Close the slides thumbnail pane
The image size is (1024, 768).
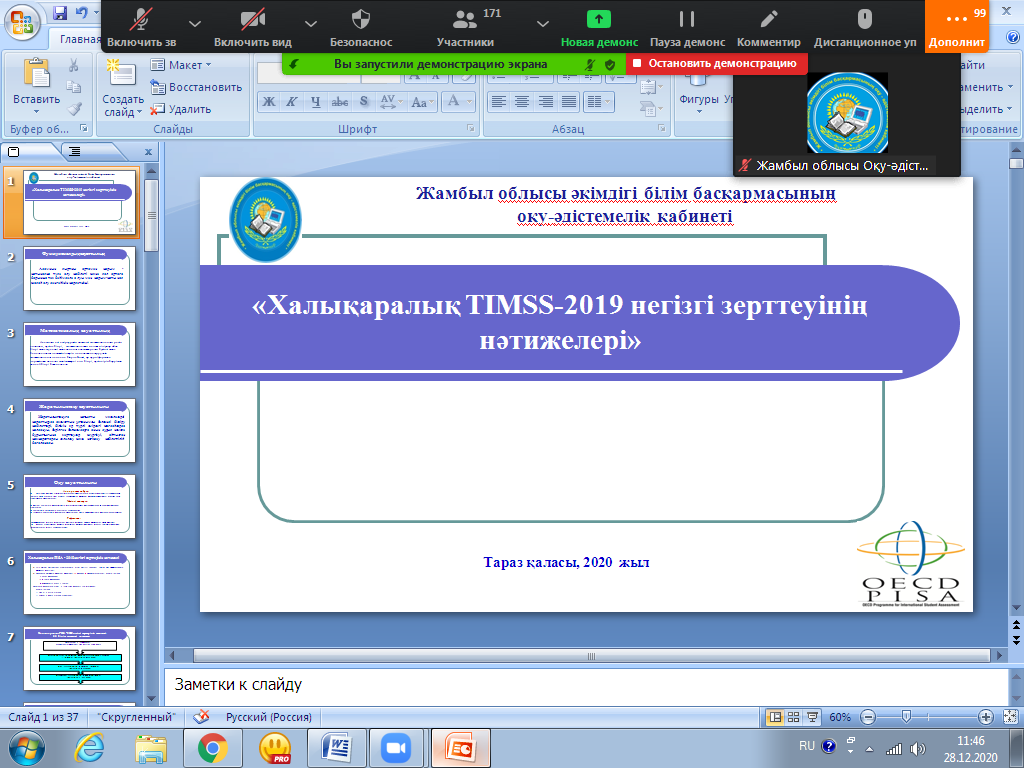pos(148,152)
